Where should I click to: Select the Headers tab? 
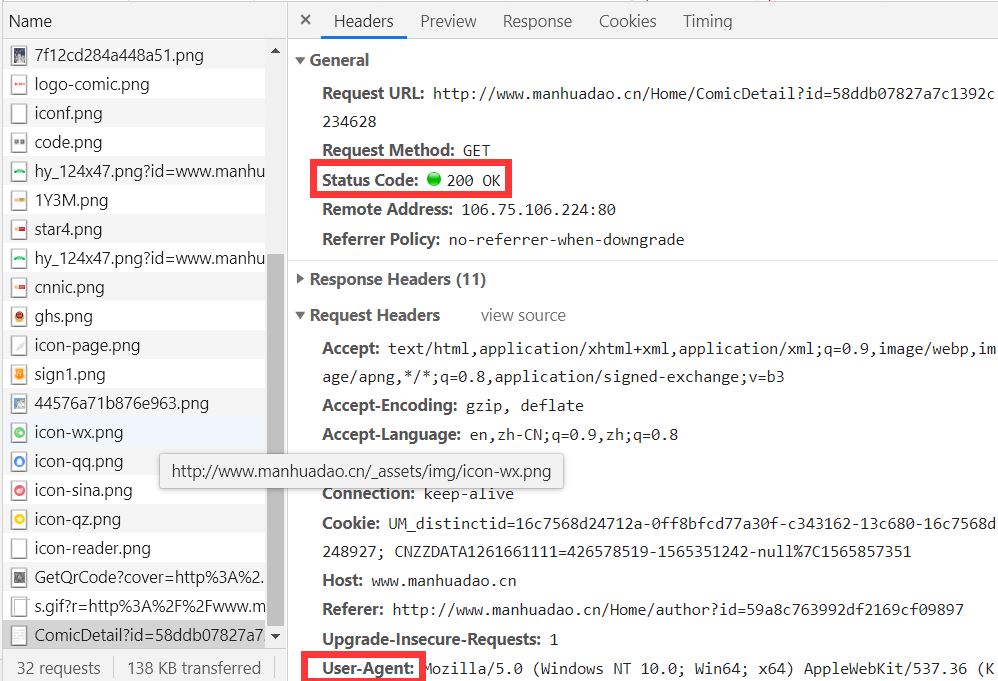point(363,21)
